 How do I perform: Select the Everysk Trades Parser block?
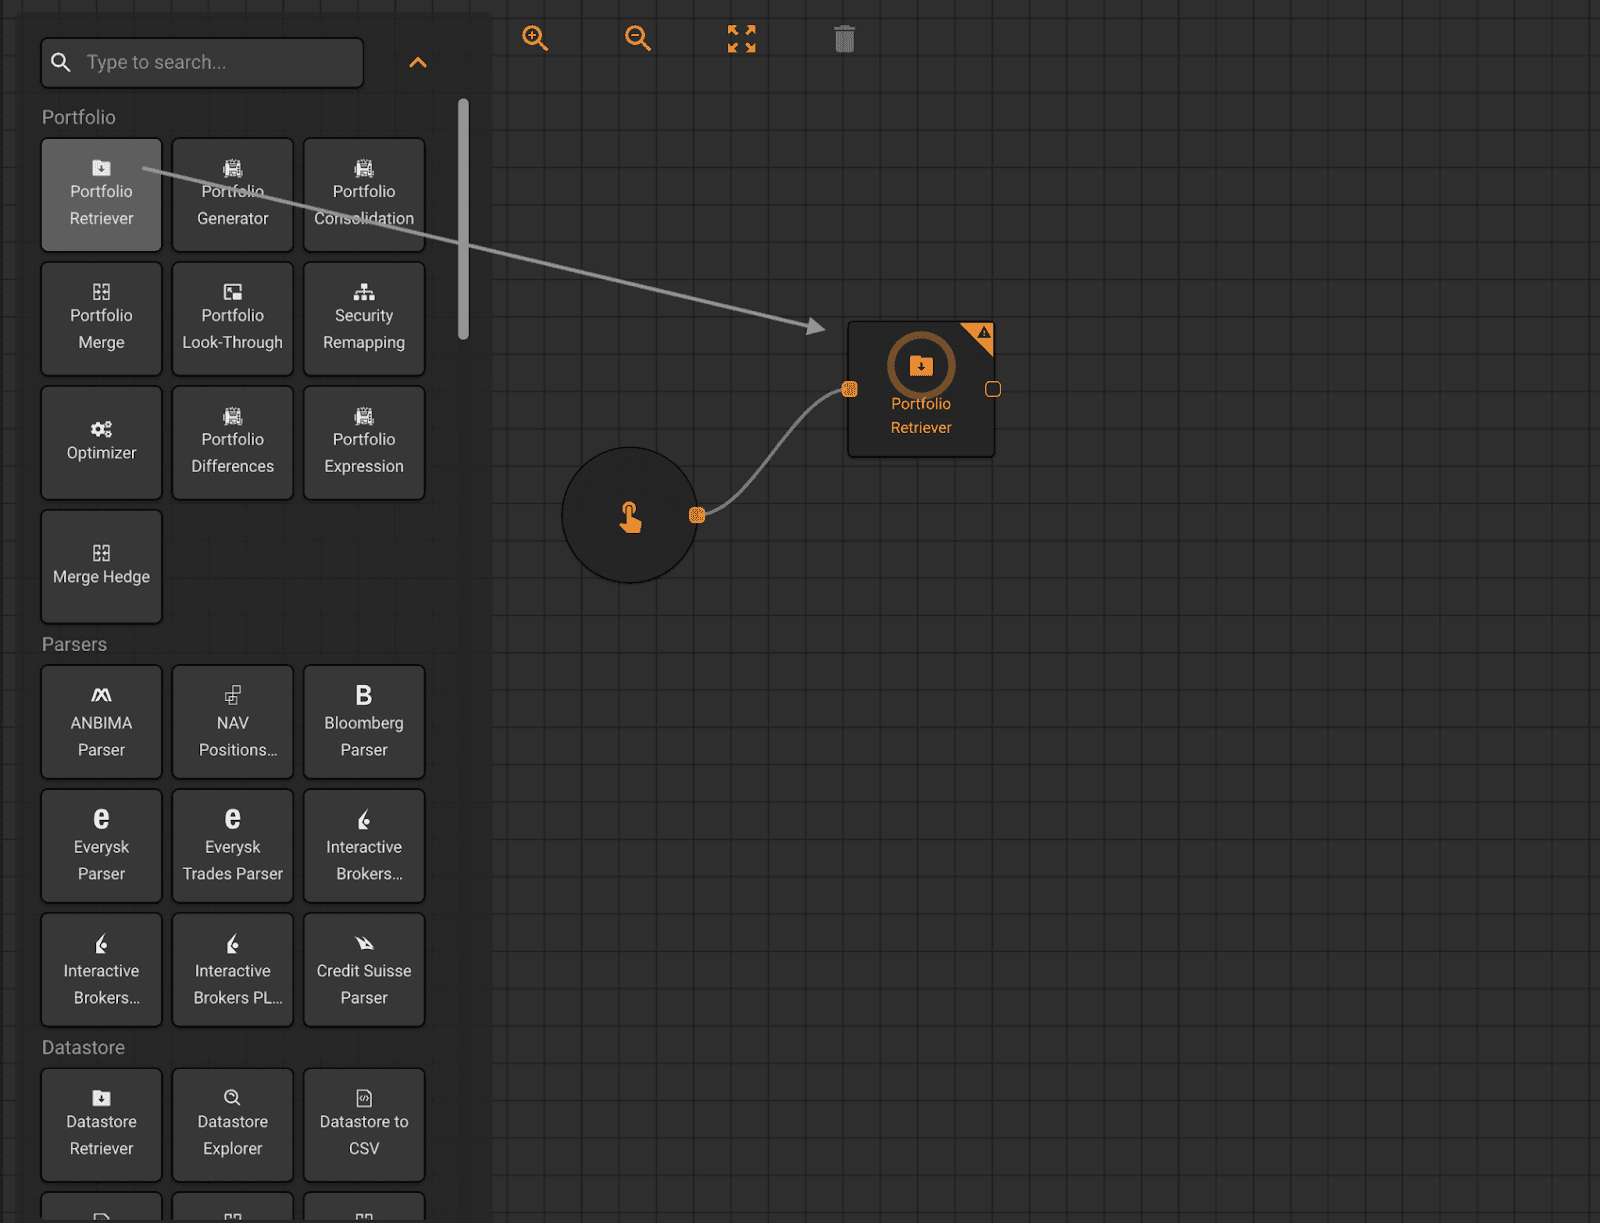(233, 846)
